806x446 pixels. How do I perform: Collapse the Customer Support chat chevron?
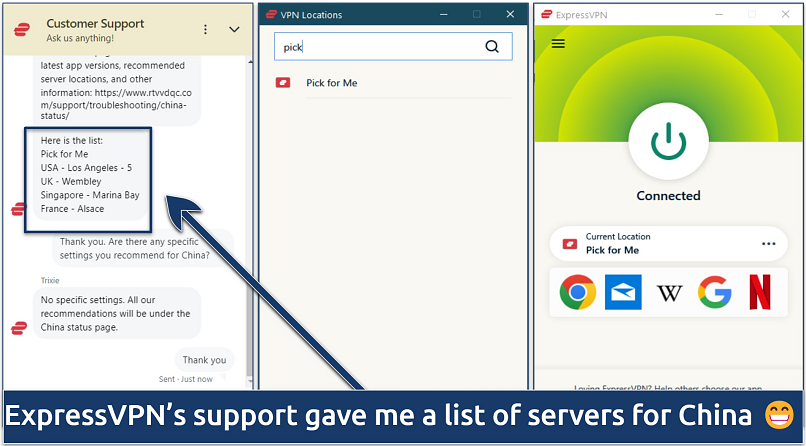point(234,30)
